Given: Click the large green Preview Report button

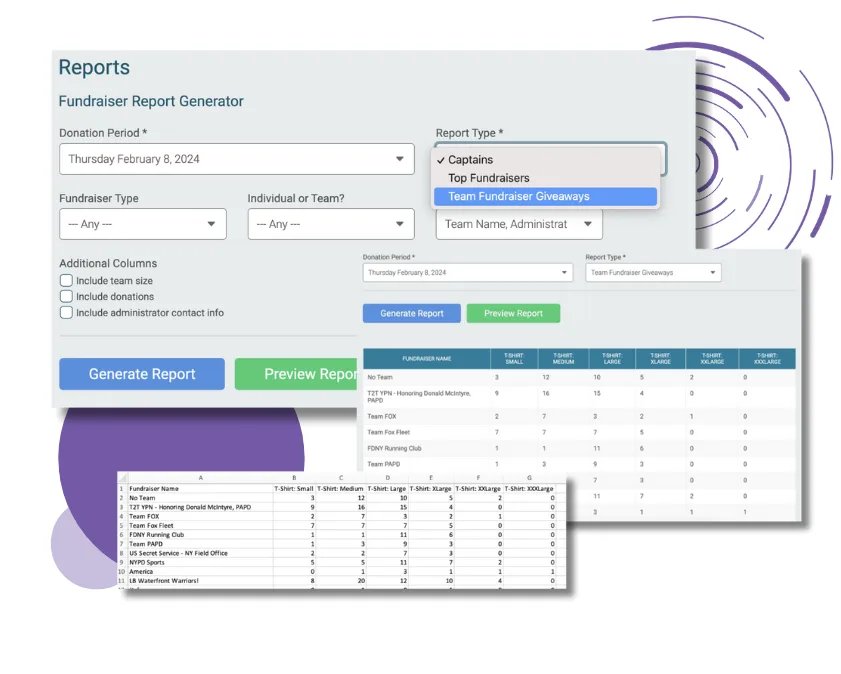Looking at the screenshot, I should (x=296, y=374).
